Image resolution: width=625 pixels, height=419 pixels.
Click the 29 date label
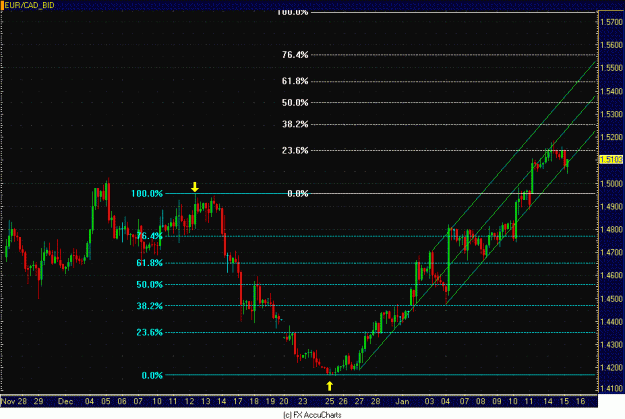[38, 401]
